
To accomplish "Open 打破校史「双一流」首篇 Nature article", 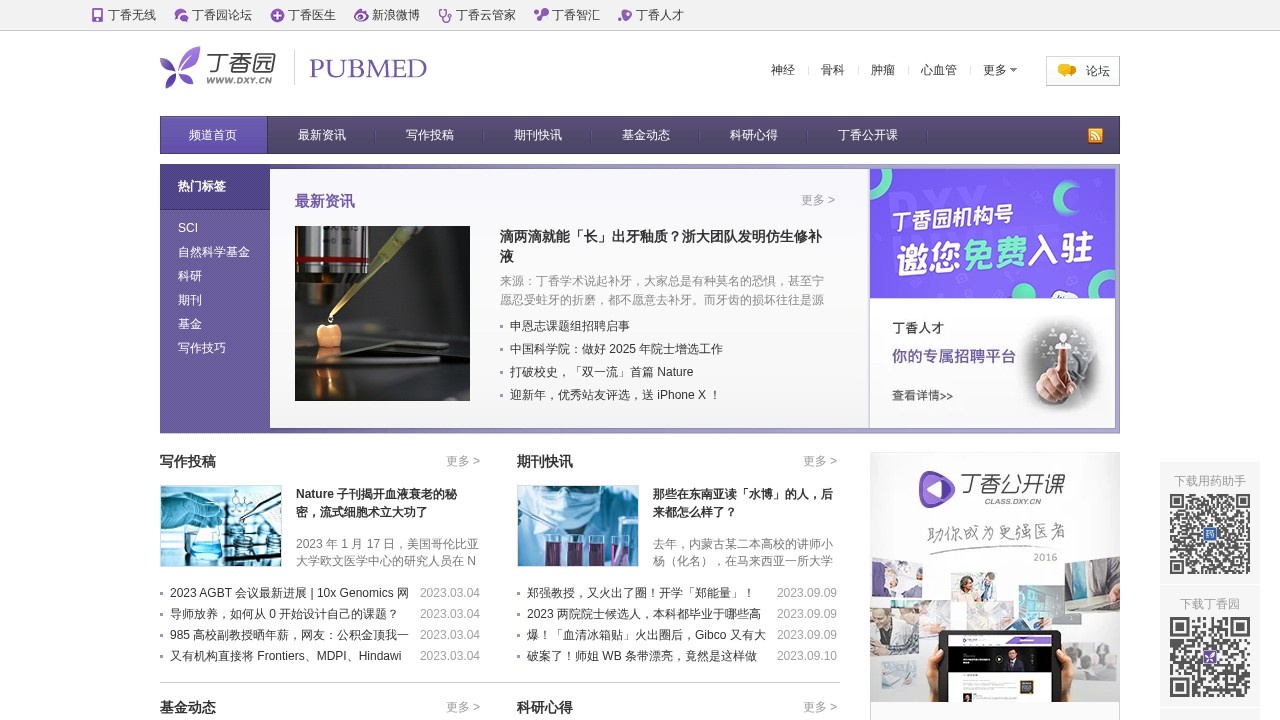I will click(x=601, y=372).
